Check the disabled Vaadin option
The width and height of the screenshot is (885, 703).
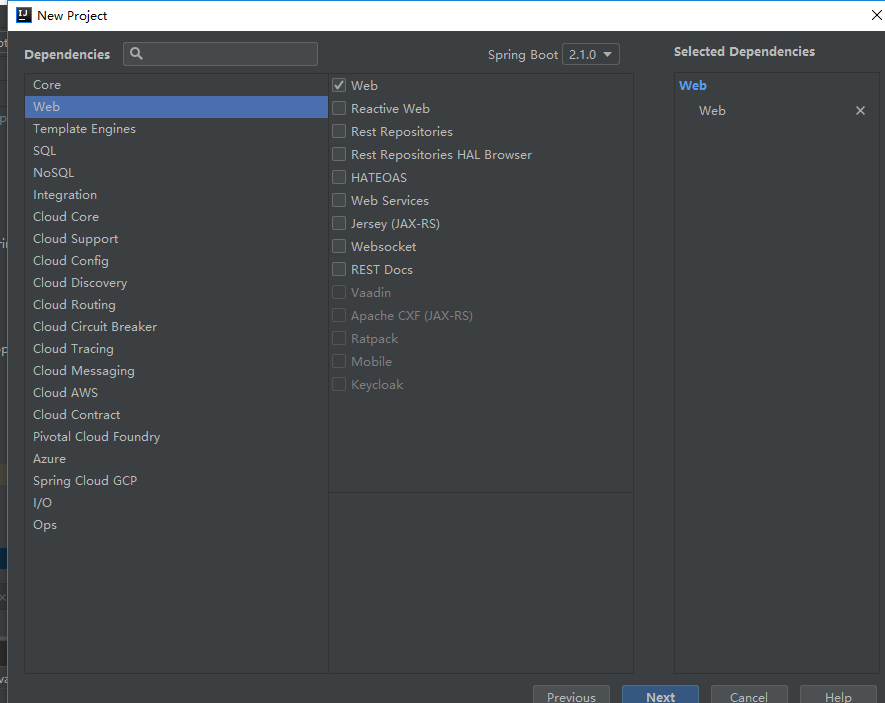pyautogui.click(x=339, y=292)
